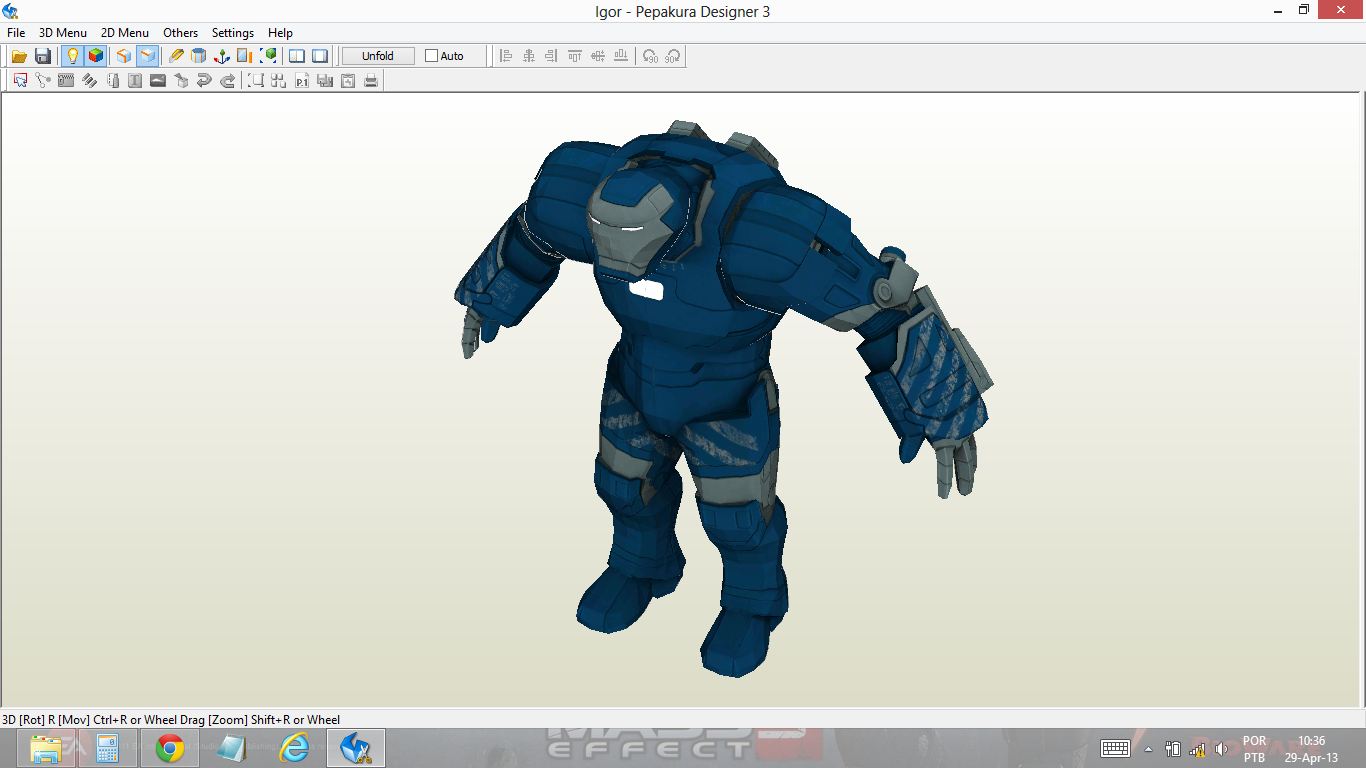Open the touch keyboard from the tray

point(1115,749)
